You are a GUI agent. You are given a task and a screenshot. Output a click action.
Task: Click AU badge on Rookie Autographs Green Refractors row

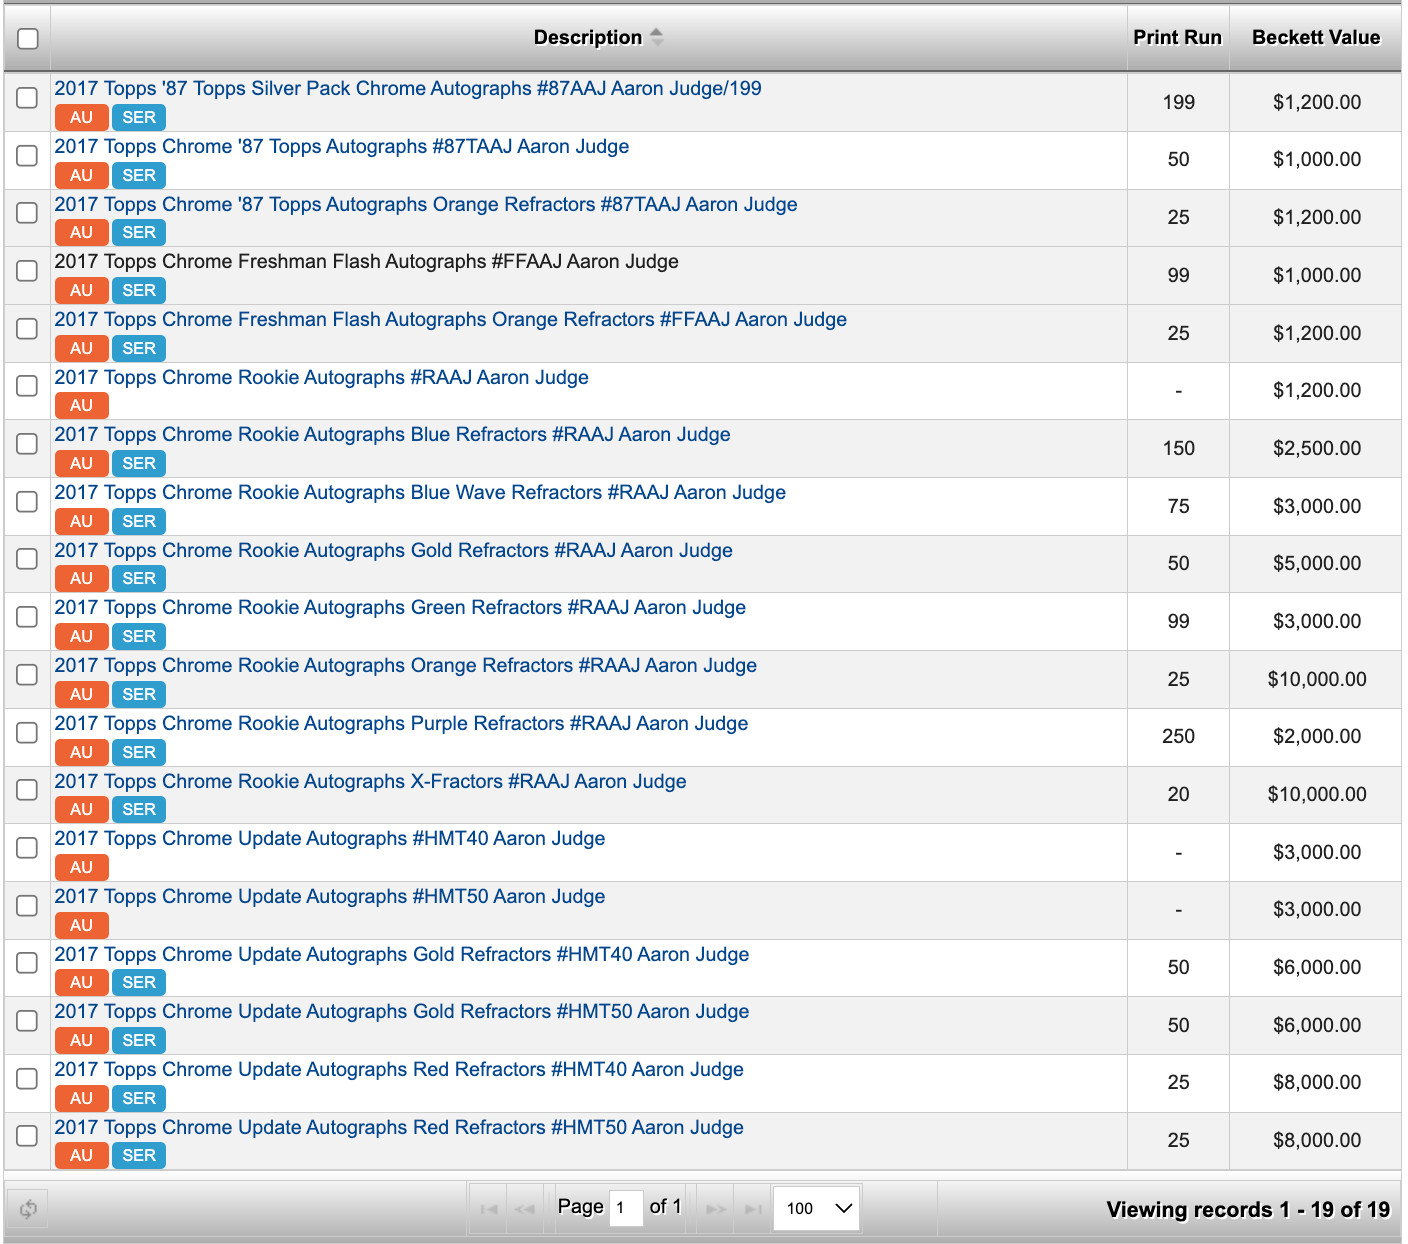(x=81, y=636)
